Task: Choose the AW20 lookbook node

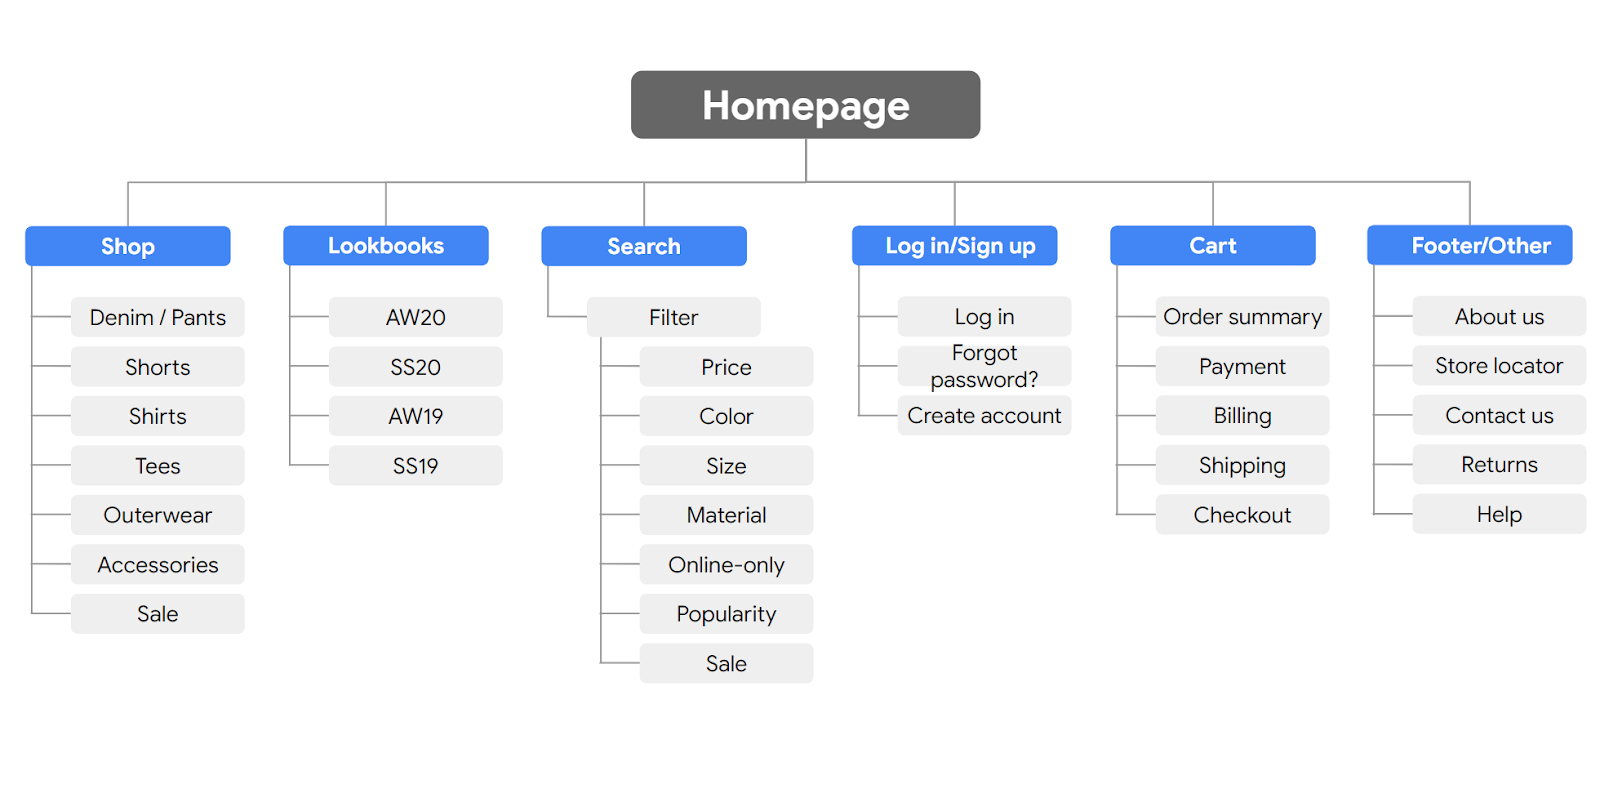Action: [416, 317]
